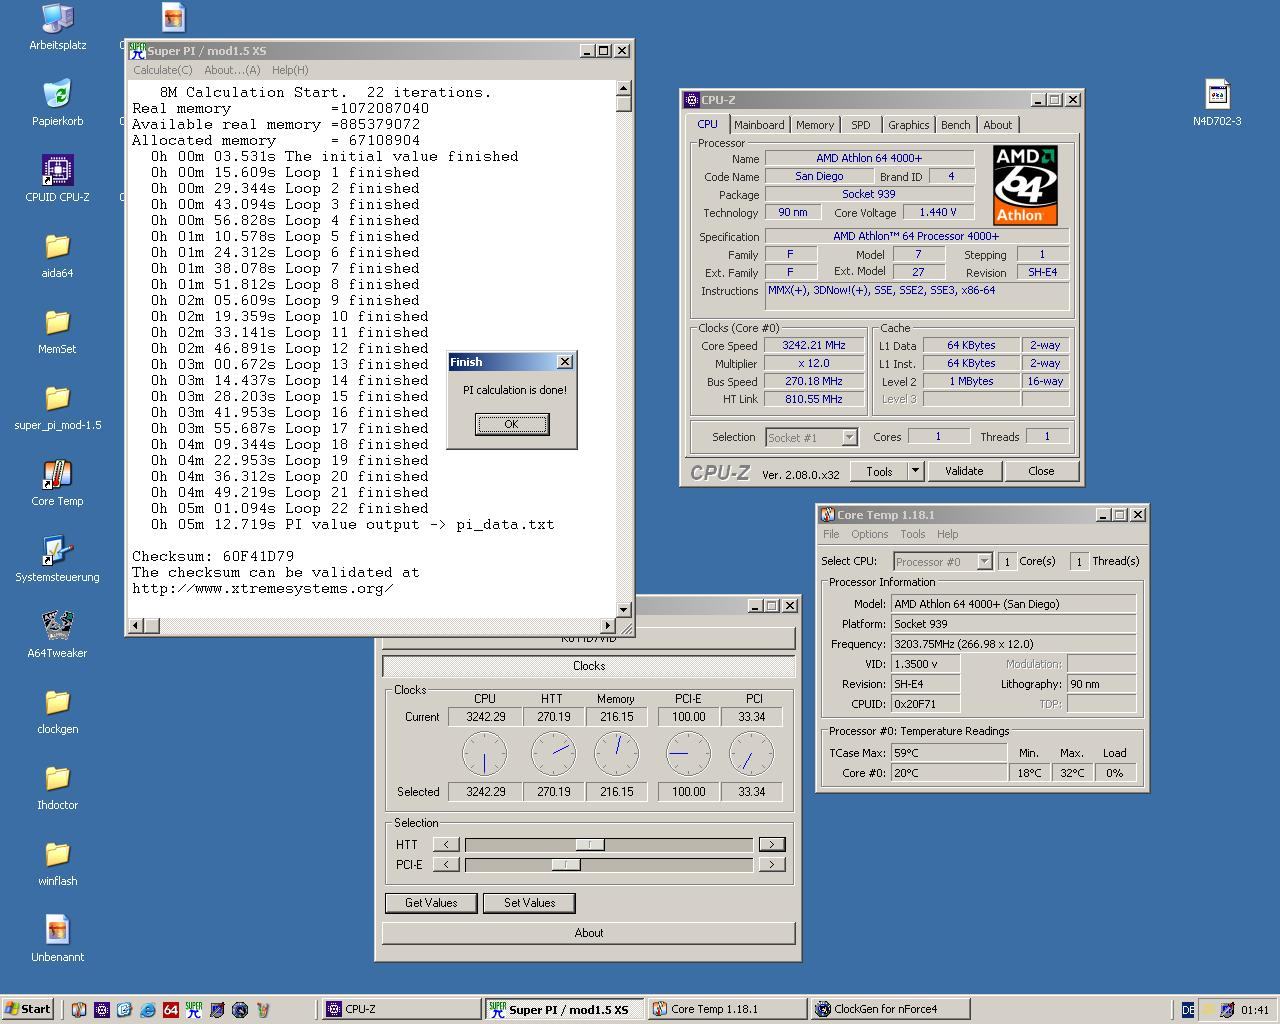
Task: Open the Socket #1 selection dropdown
Action: point(849,437)
